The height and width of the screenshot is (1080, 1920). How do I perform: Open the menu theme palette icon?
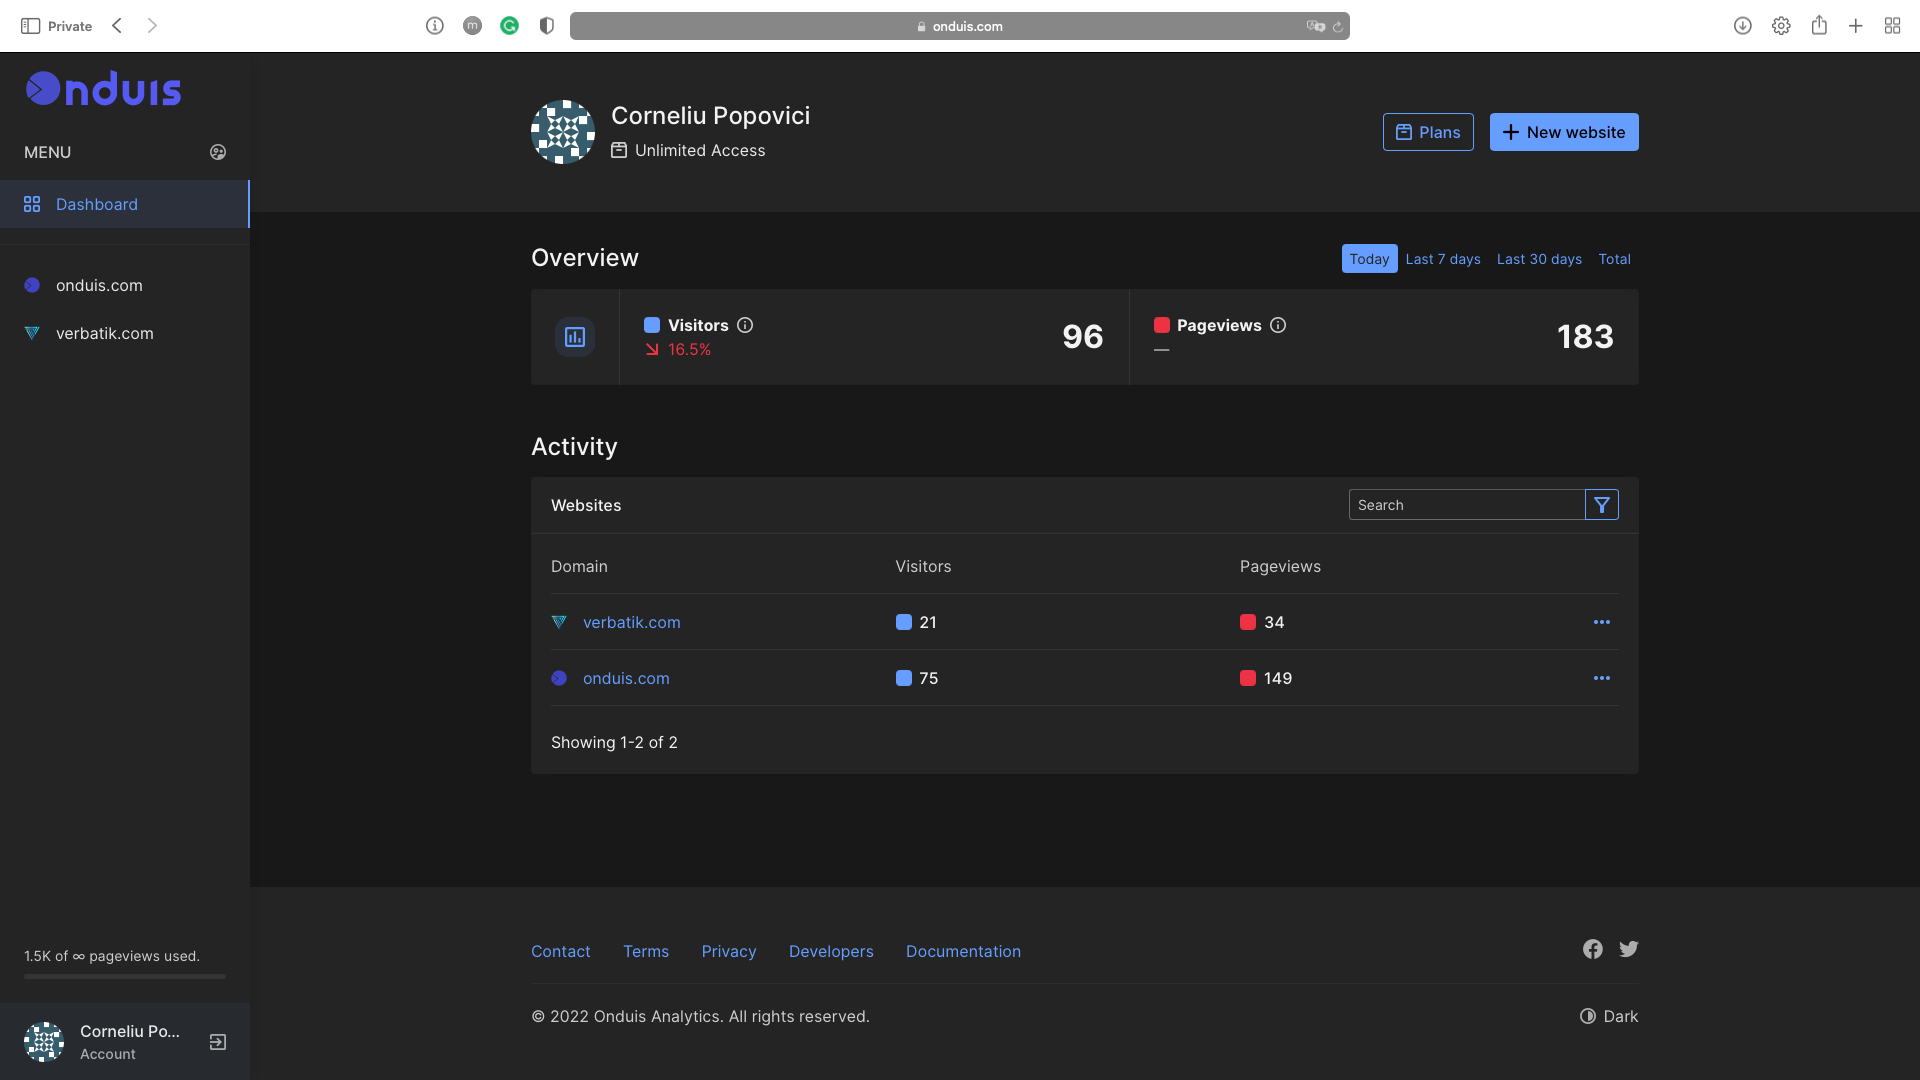tap(218, 152)
